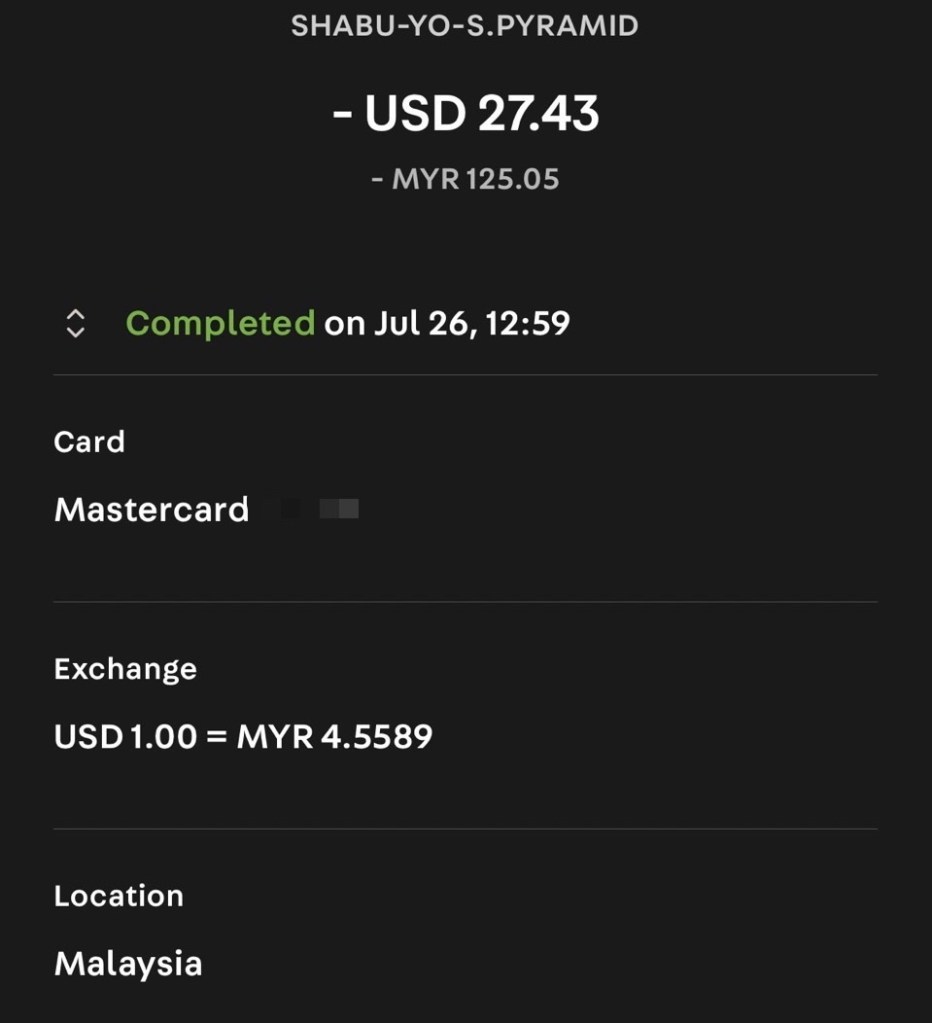Tap the masked card number digits

[320, 510]
